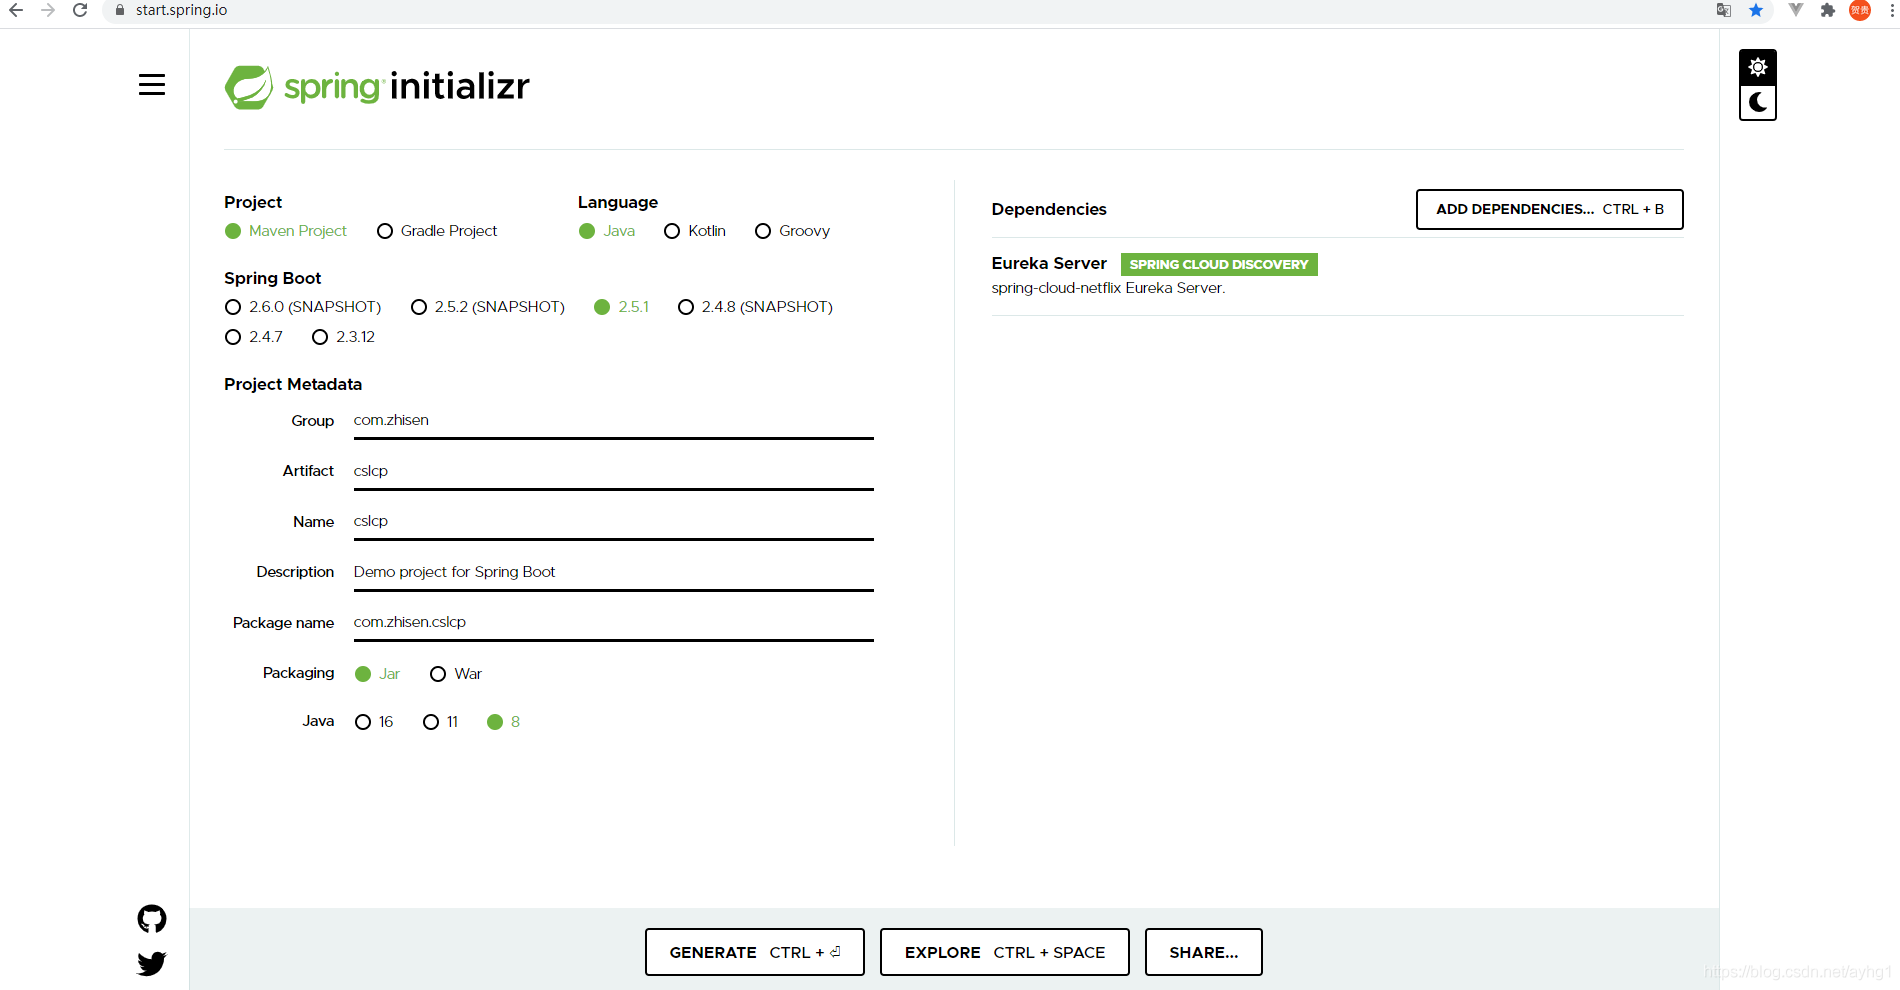Choose Spring Boot 2.5.1

pos(622,307)
